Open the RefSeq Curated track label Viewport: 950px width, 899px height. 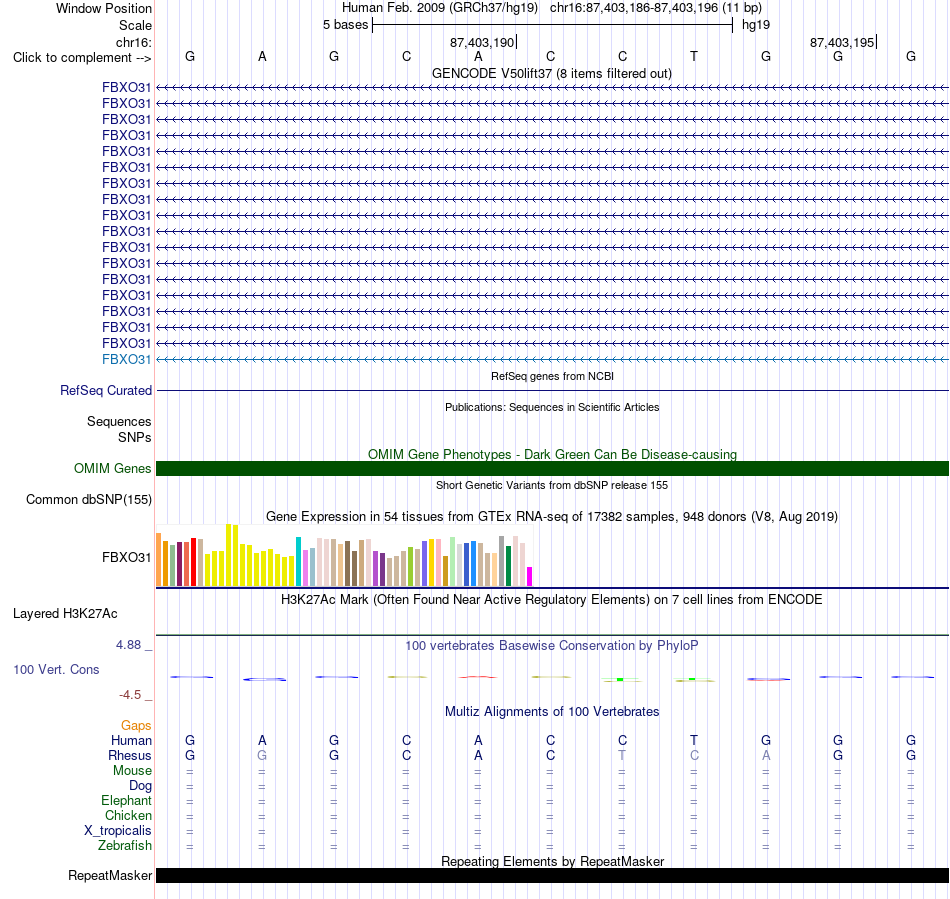click(105, 391)
